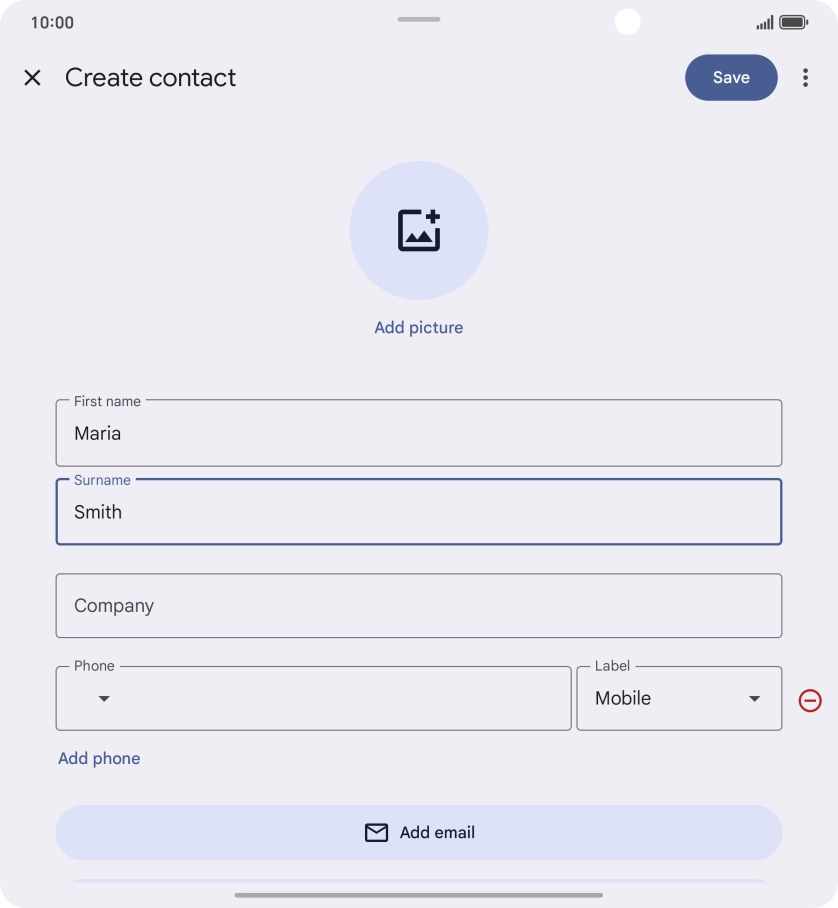Tap the bottom navigation gesture bar
Image resolution: width=838 pixels, height=908 pixels.
click(419, 895)
